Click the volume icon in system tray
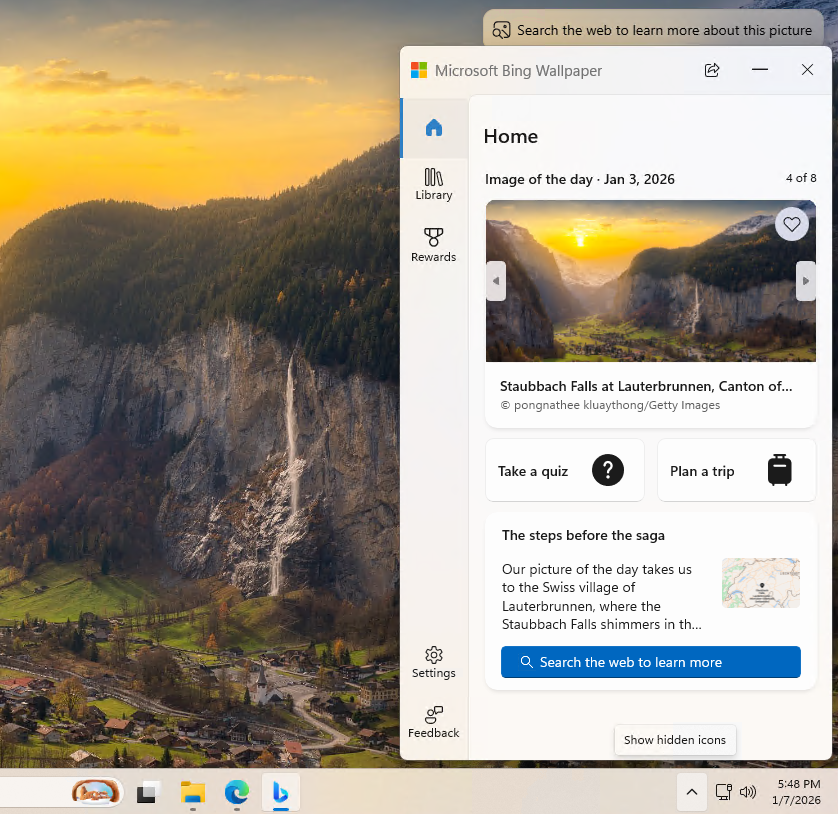Image resolution: width=838 pixels, height=814 pixels. pyautogui.click(x=747, y=793)
